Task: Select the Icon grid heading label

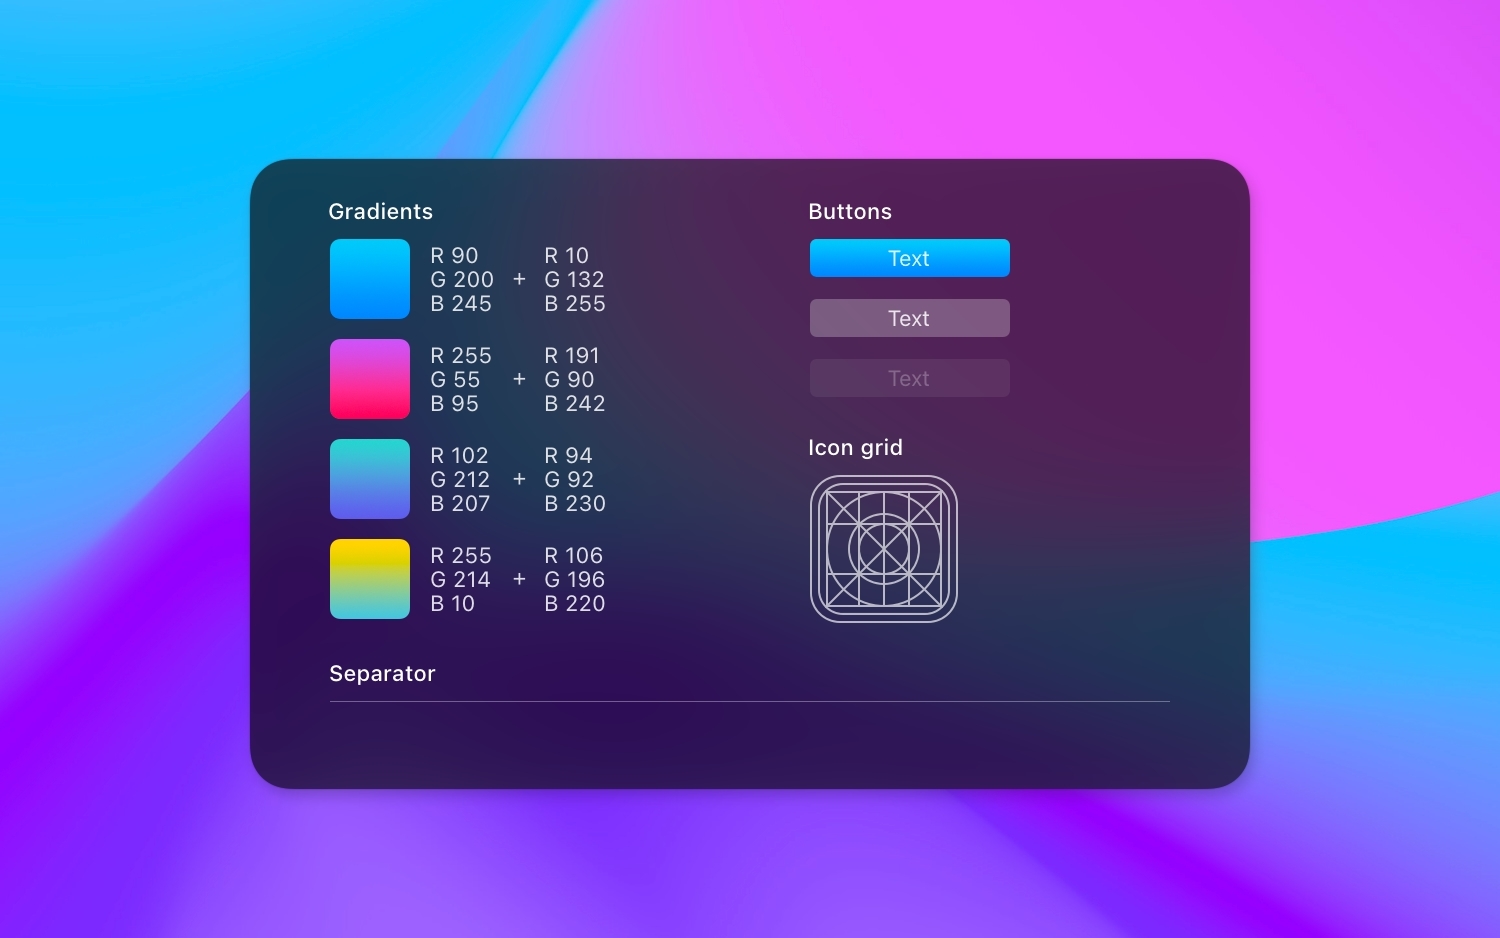Action: 855,448
